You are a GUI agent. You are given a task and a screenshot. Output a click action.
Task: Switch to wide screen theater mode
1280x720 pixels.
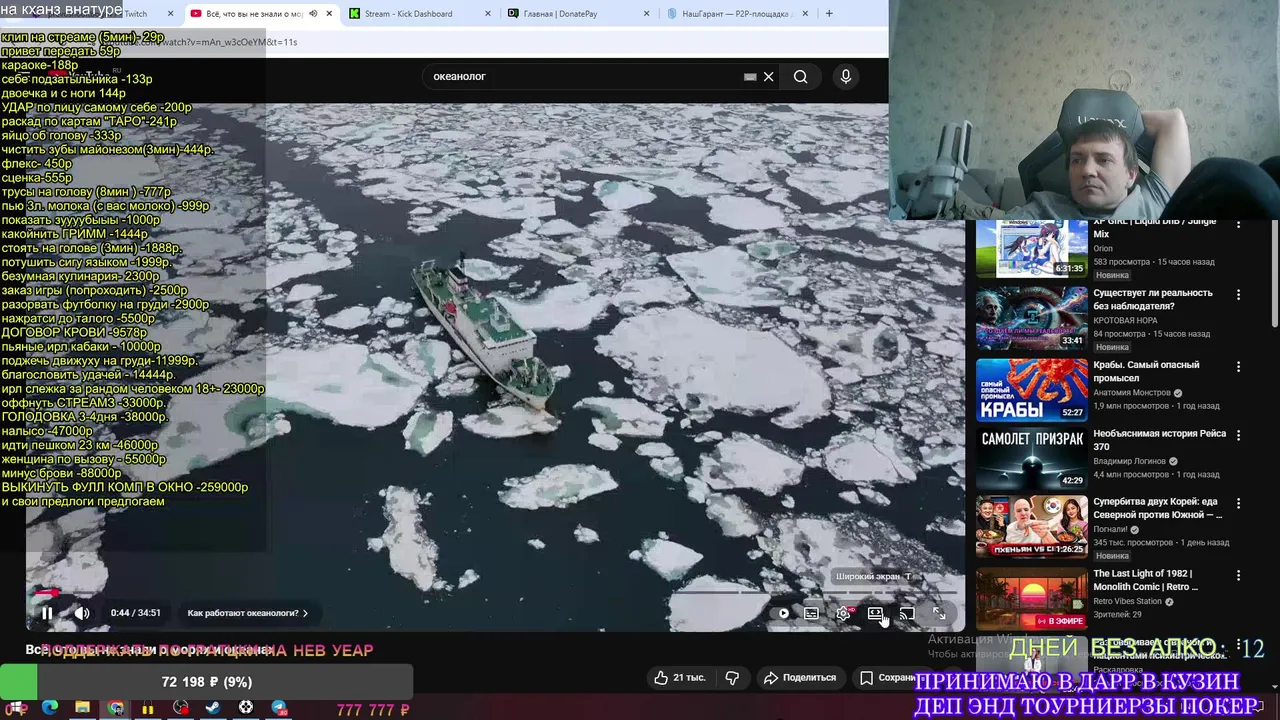[875, 613]
